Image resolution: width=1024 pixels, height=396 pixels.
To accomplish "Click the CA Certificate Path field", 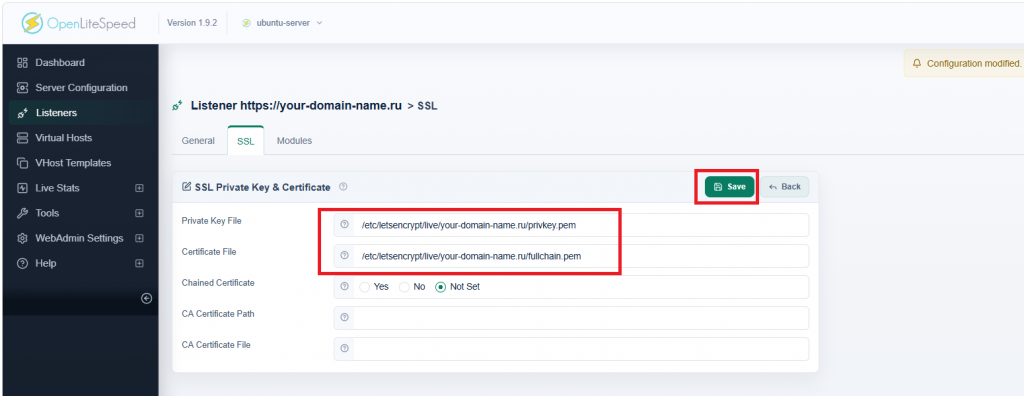I will click(x=581, y=318).
